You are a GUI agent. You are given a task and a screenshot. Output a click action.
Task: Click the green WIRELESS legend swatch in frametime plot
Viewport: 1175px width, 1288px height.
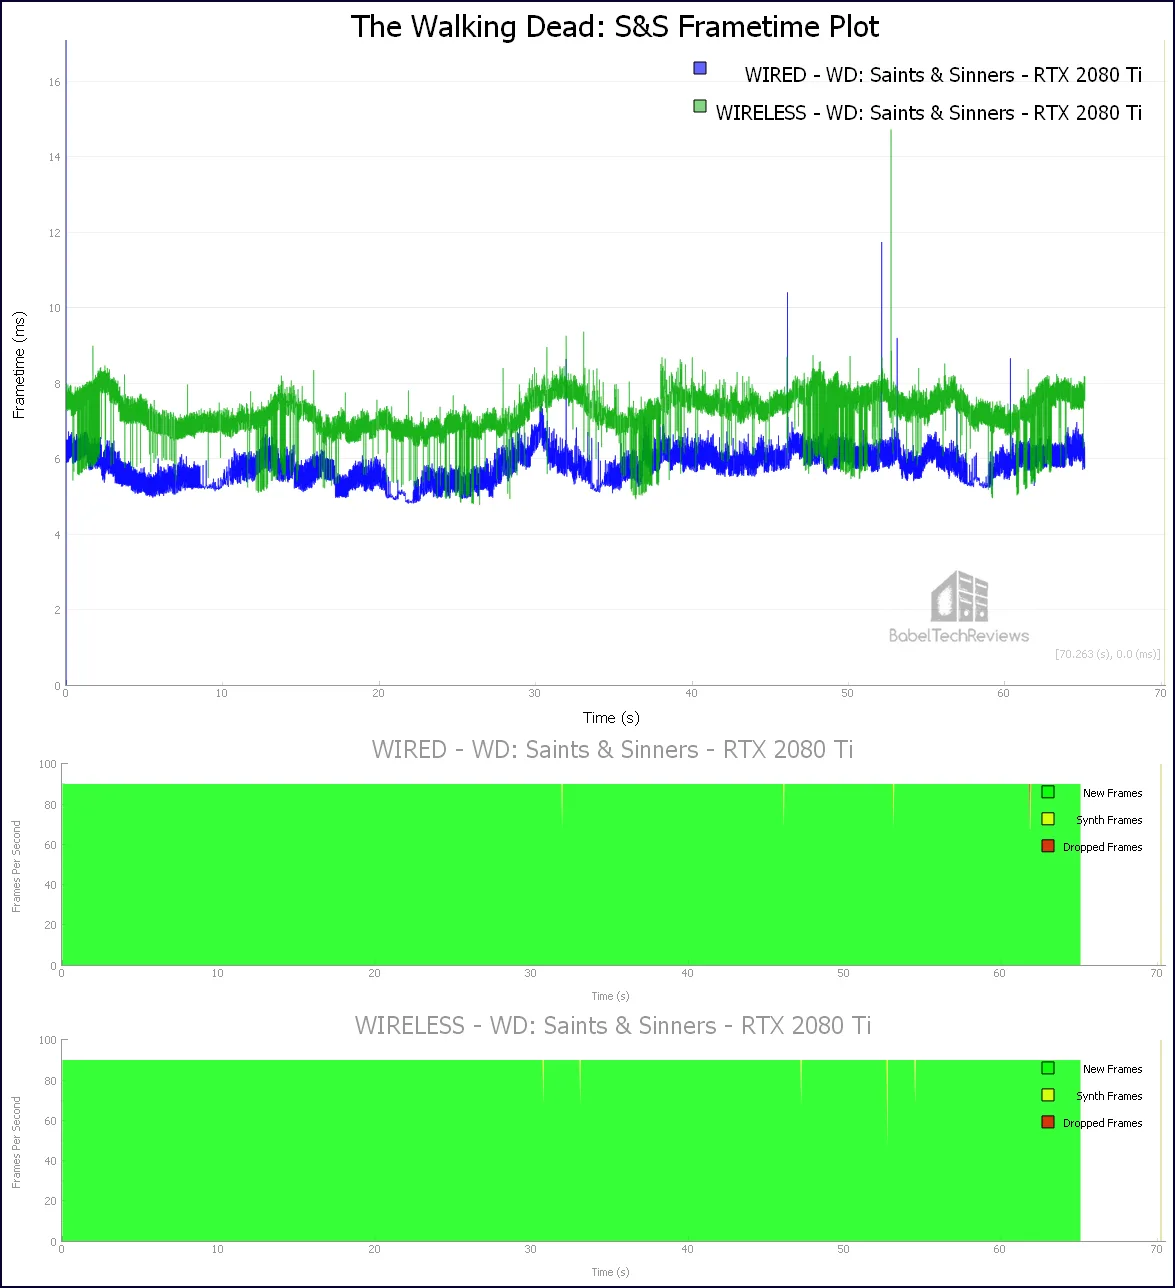pyautogui.click(x=700, y=106)
